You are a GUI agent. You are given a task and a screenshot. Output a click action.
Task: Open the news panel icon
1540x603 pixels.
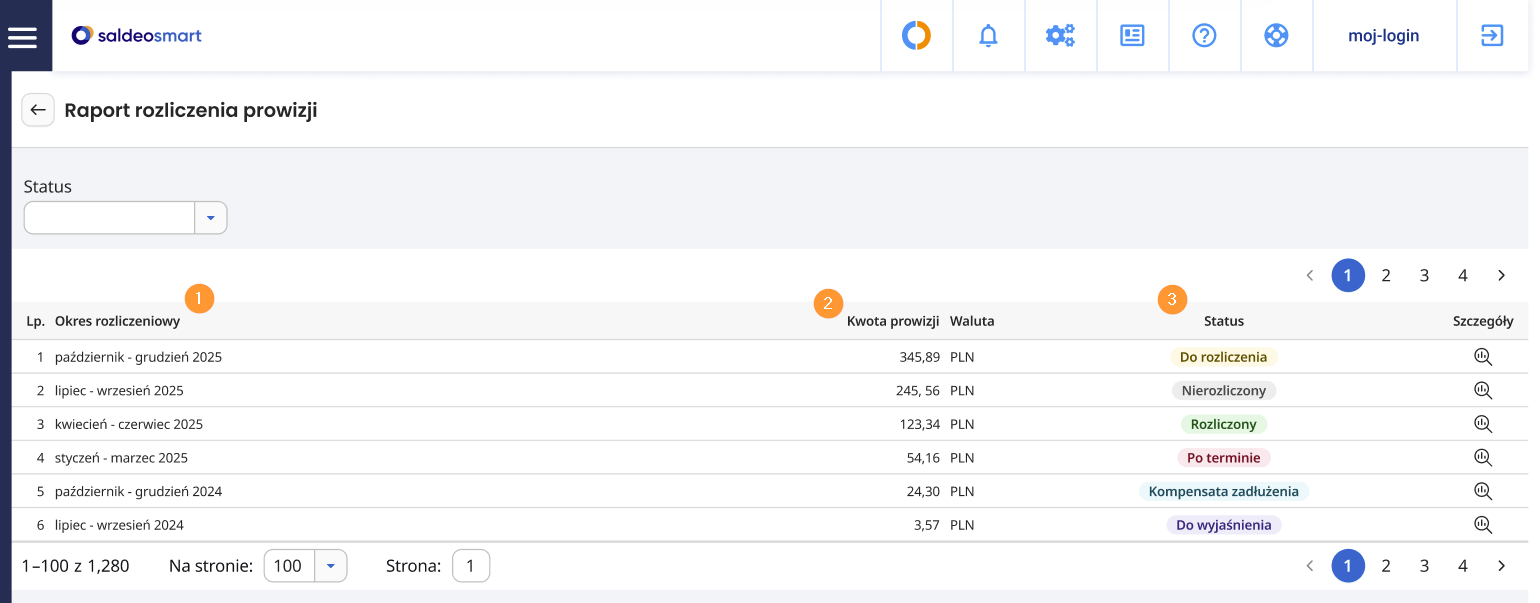[1132, 36]
